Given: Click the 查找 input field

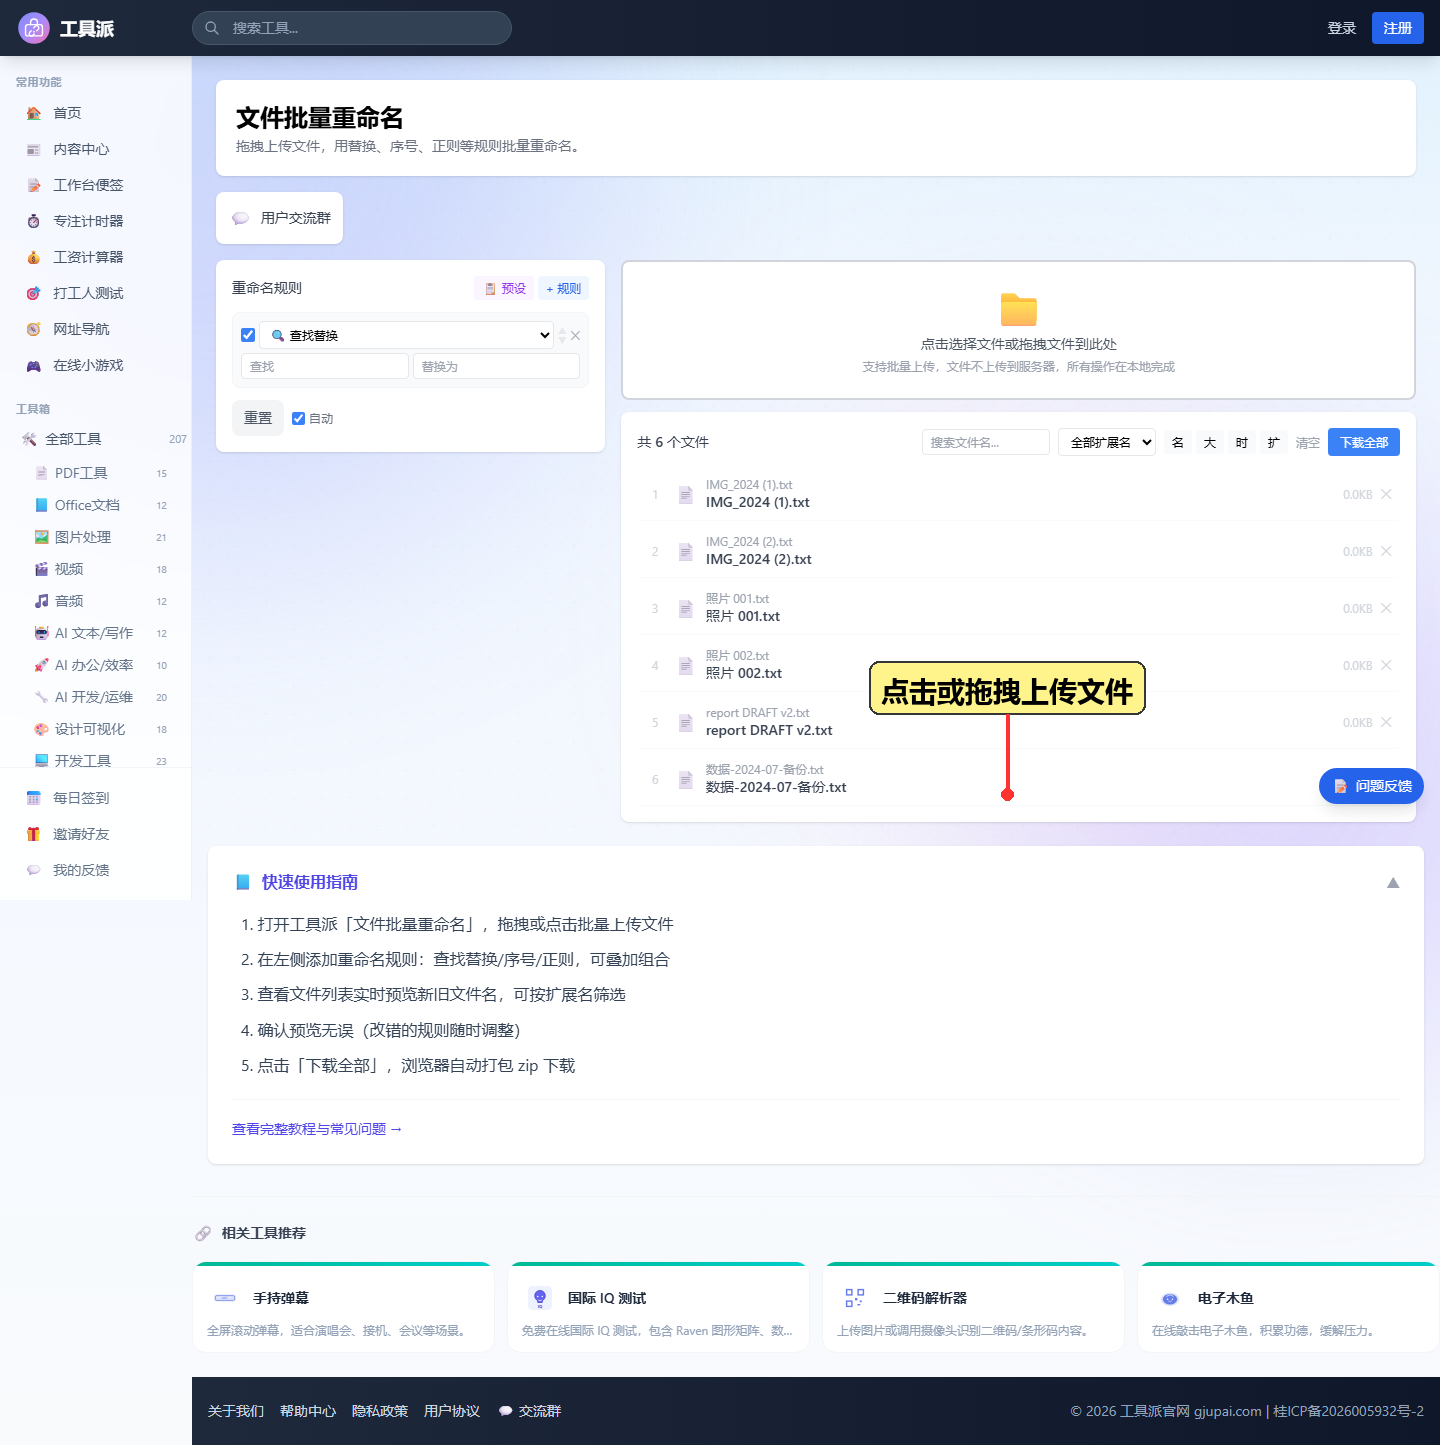Looking at the screenshot, I should pyautogui.click(x=325, y=366).
